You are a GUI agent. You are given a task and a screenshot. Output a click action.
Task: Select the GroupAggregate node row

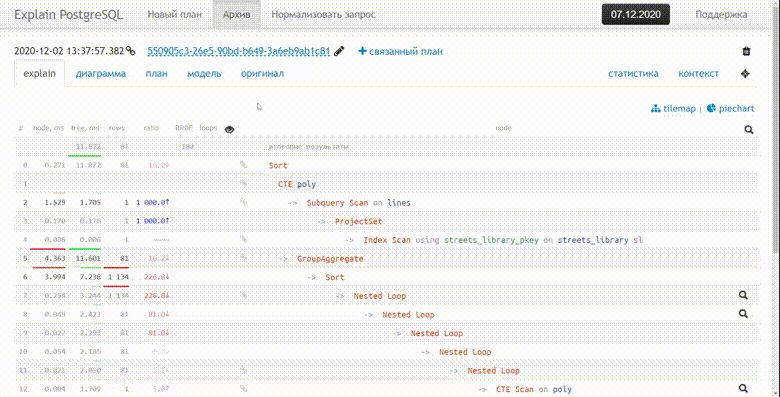click(386, 259)
